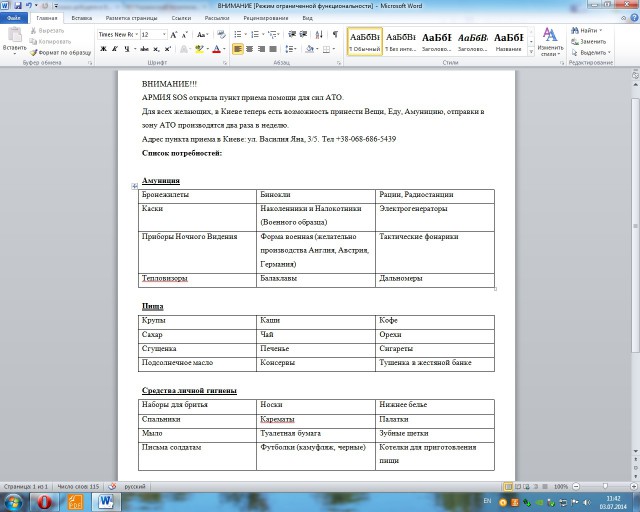Toggle italic (К) formatting
The width and height of the screenshot is (640, 512).
(113, 48)
